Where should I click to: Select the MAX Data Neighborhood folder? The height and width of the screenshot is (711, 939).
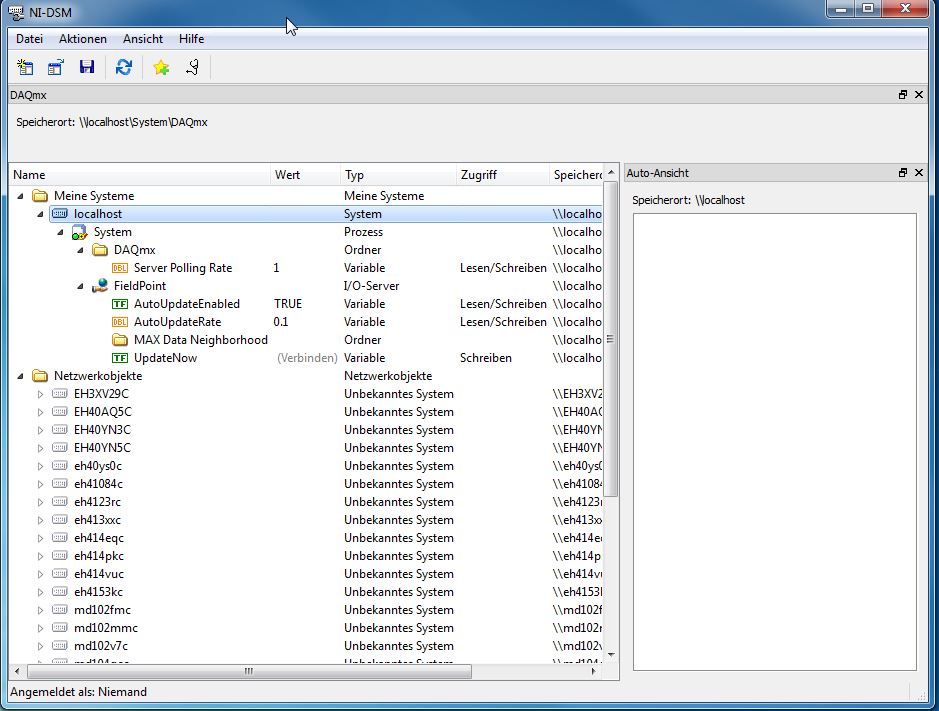coord(200,340)
